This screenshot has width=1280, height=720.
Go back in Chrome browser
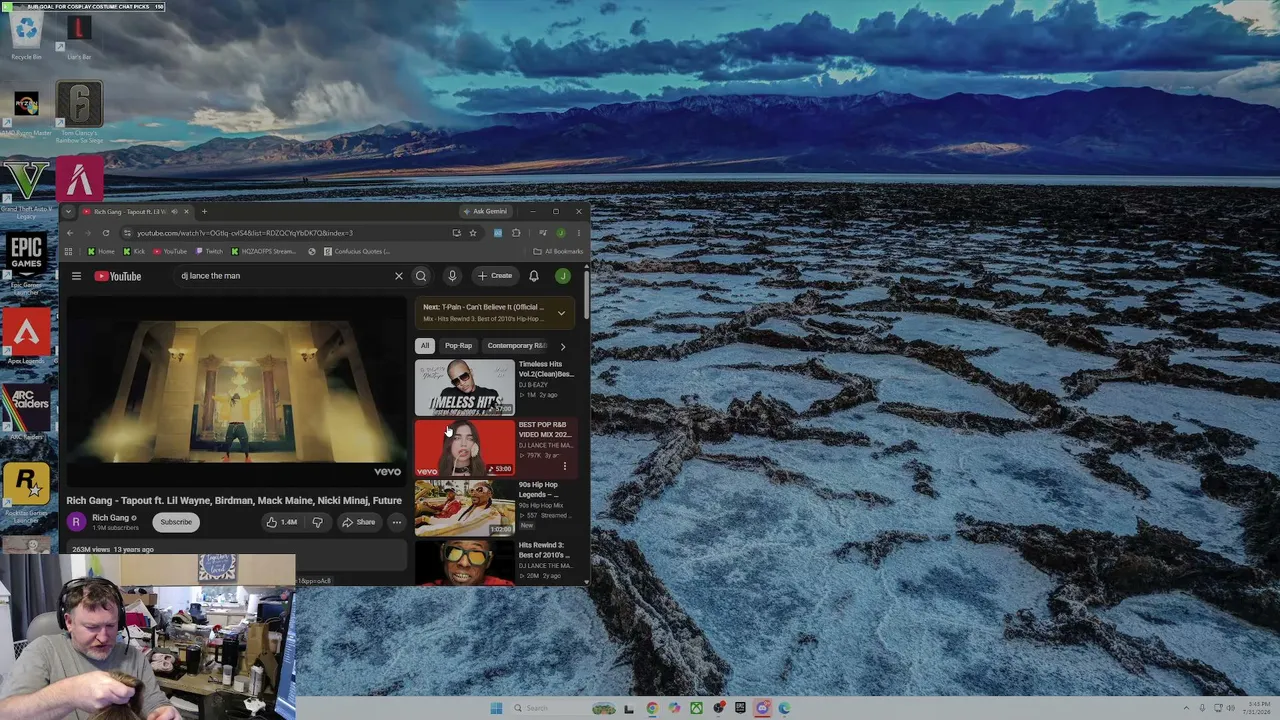69,233
